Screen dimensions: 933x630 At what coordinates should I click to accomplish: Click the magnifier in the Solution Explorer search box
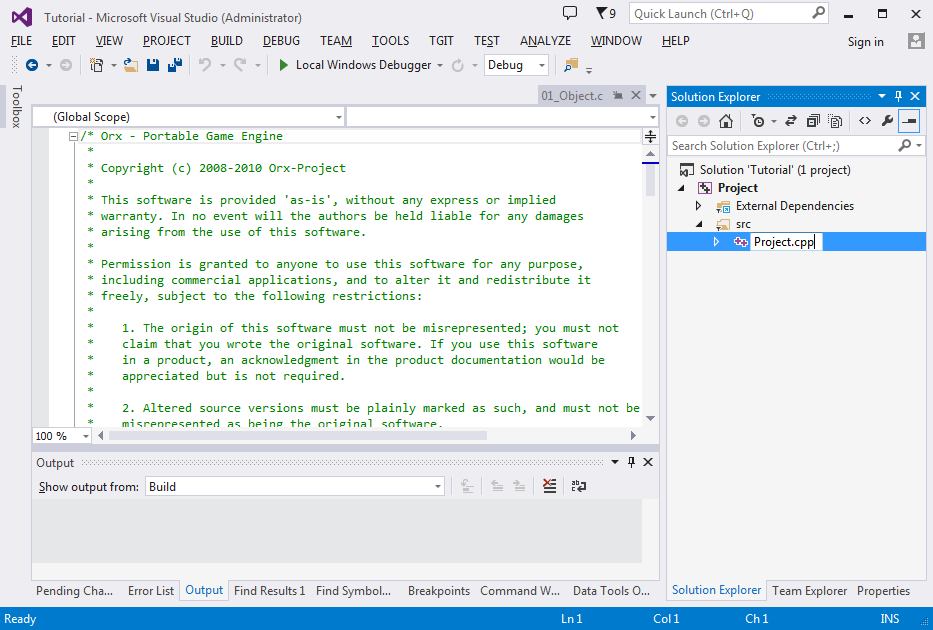pos(905,145)
